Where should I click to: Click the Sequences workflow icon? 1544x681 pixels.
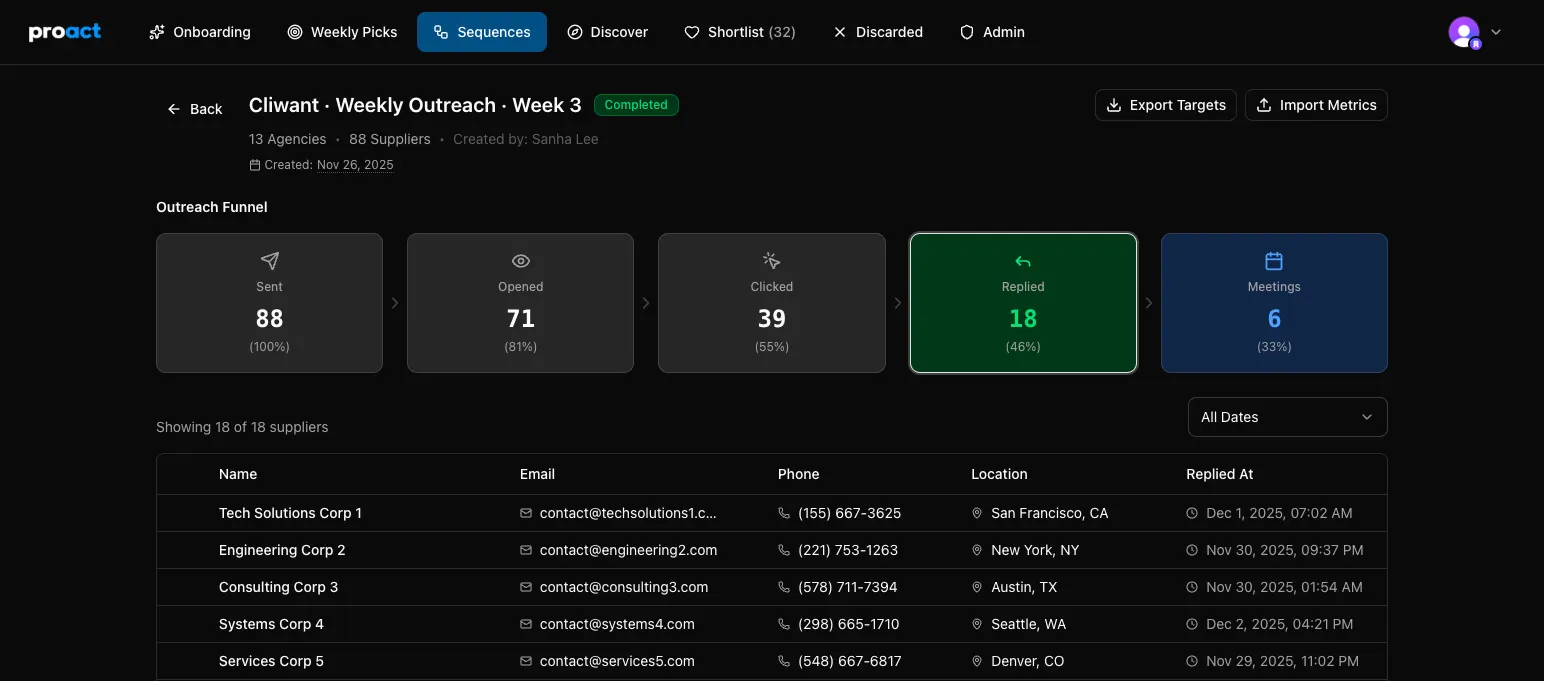[440, 31]
